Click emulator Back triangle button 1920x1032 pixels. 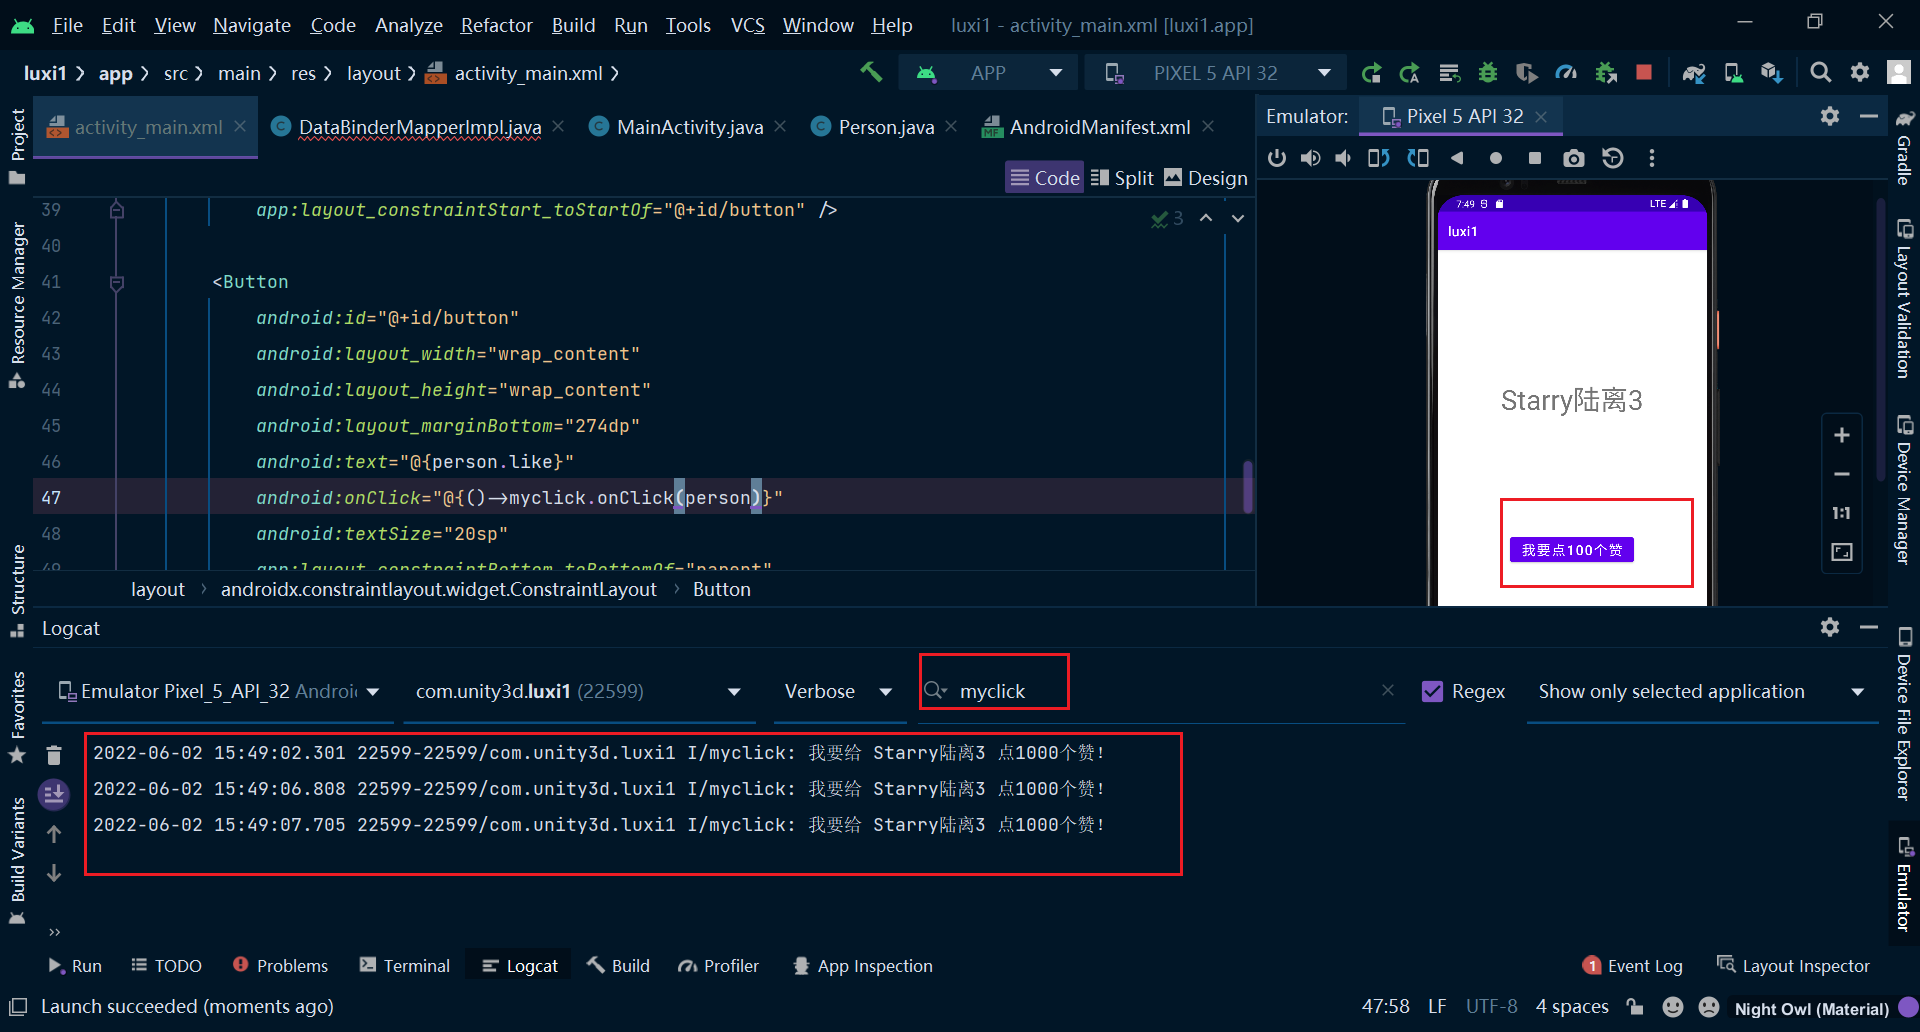(1457, 158)
